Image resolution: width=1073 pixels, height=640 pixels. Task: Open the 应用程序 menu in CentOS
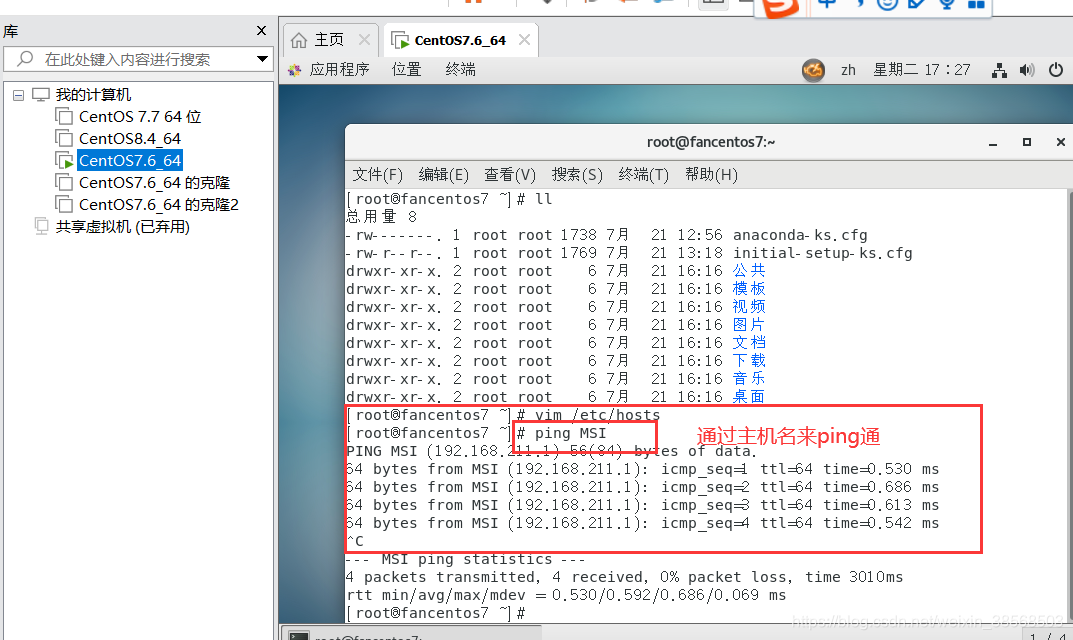339,69
